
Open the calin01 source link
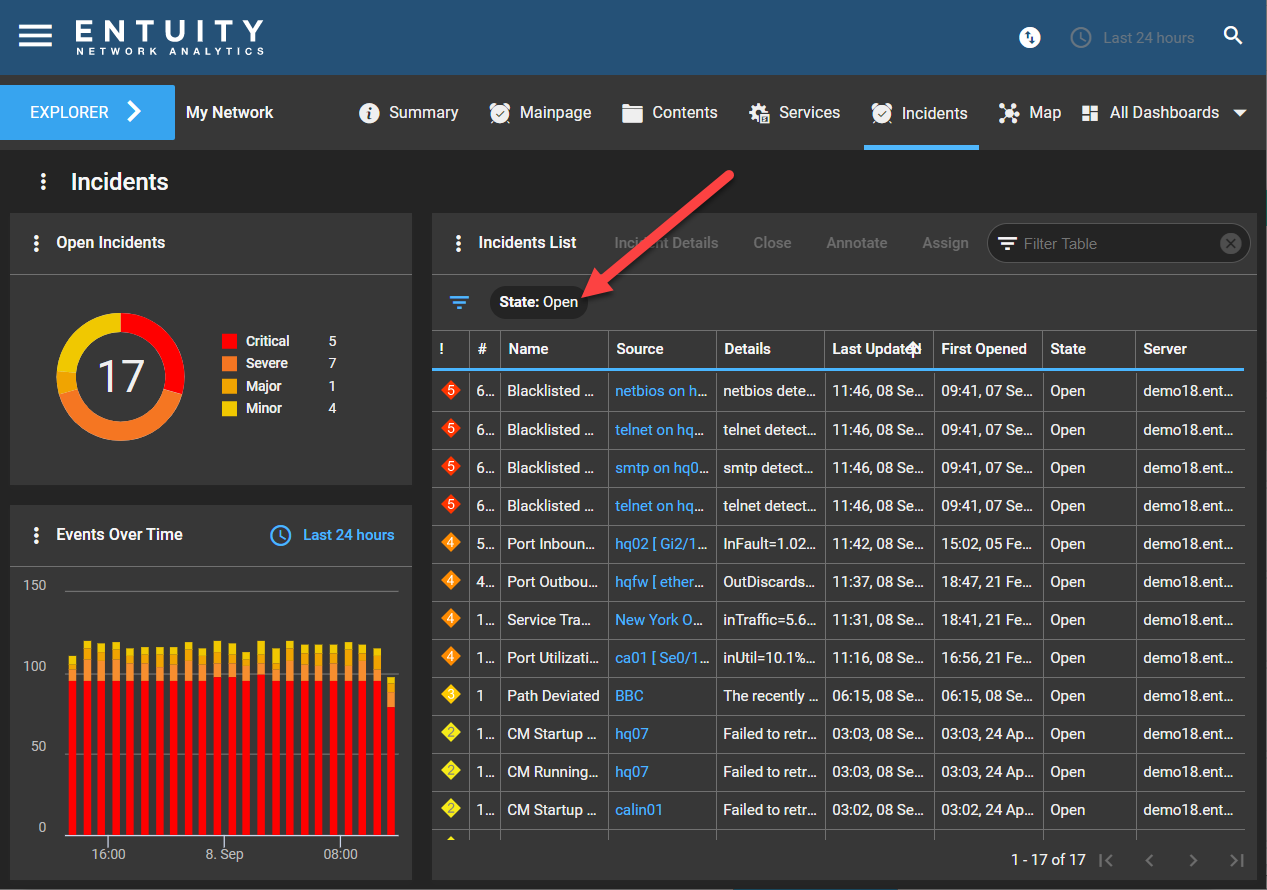(639, 809)
